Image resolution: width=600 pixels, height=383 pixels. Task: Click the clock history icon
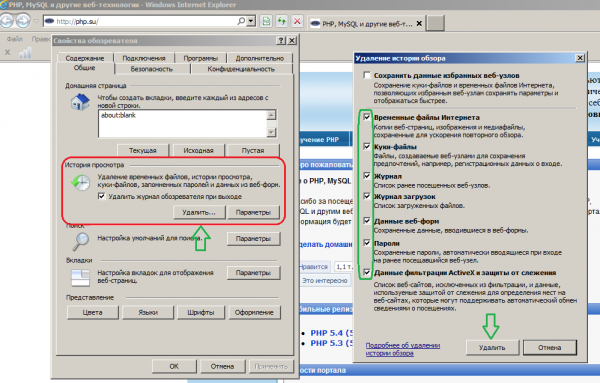pos(81,183)
